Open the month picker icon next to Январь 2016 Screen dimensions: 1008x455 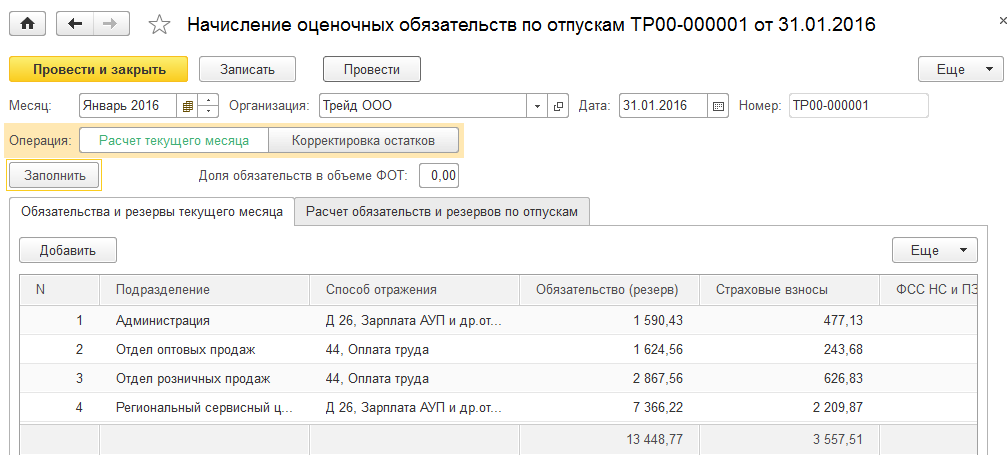pyautogui.click(x=187, y=105)
